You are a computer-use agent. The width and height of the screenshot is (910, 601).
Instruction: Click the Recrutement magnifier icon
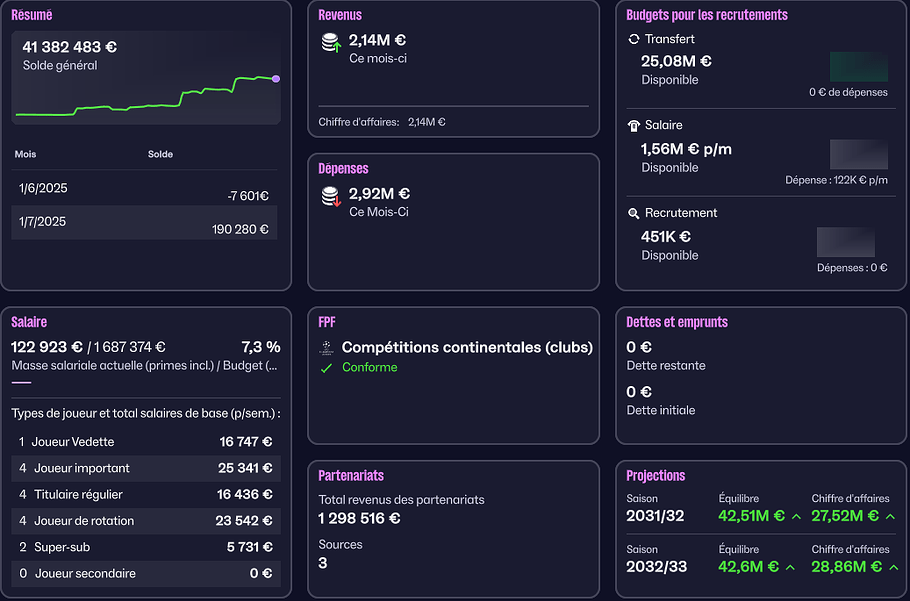pos(633,213)
